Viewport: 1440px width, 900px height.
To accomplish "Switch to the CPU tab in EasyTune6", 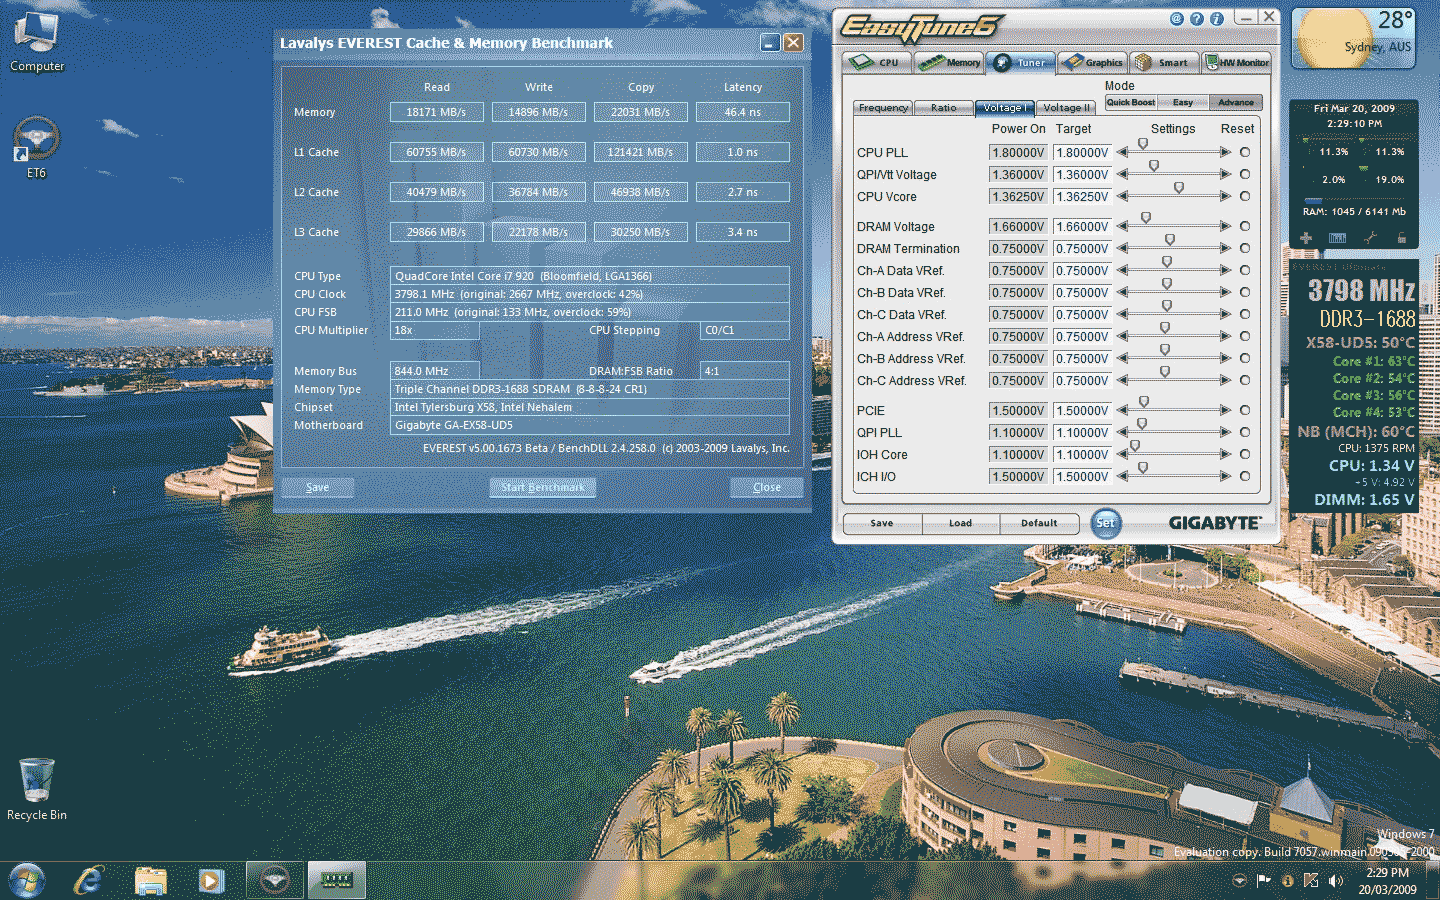I will (x=876, y=62).
